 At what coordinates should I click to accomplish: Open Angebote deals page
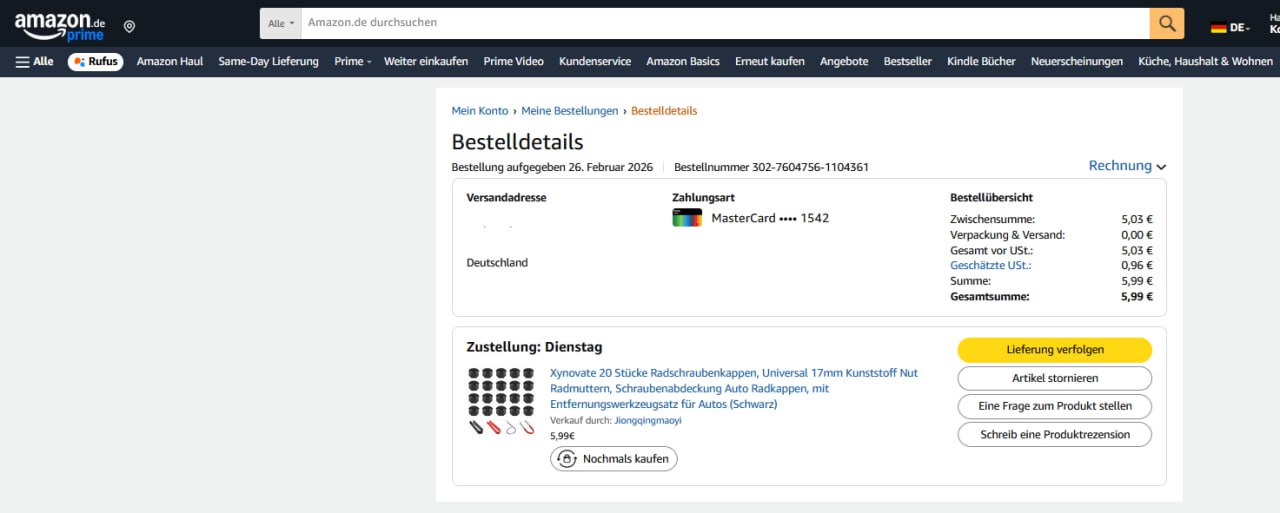click(x=844, y=61)
